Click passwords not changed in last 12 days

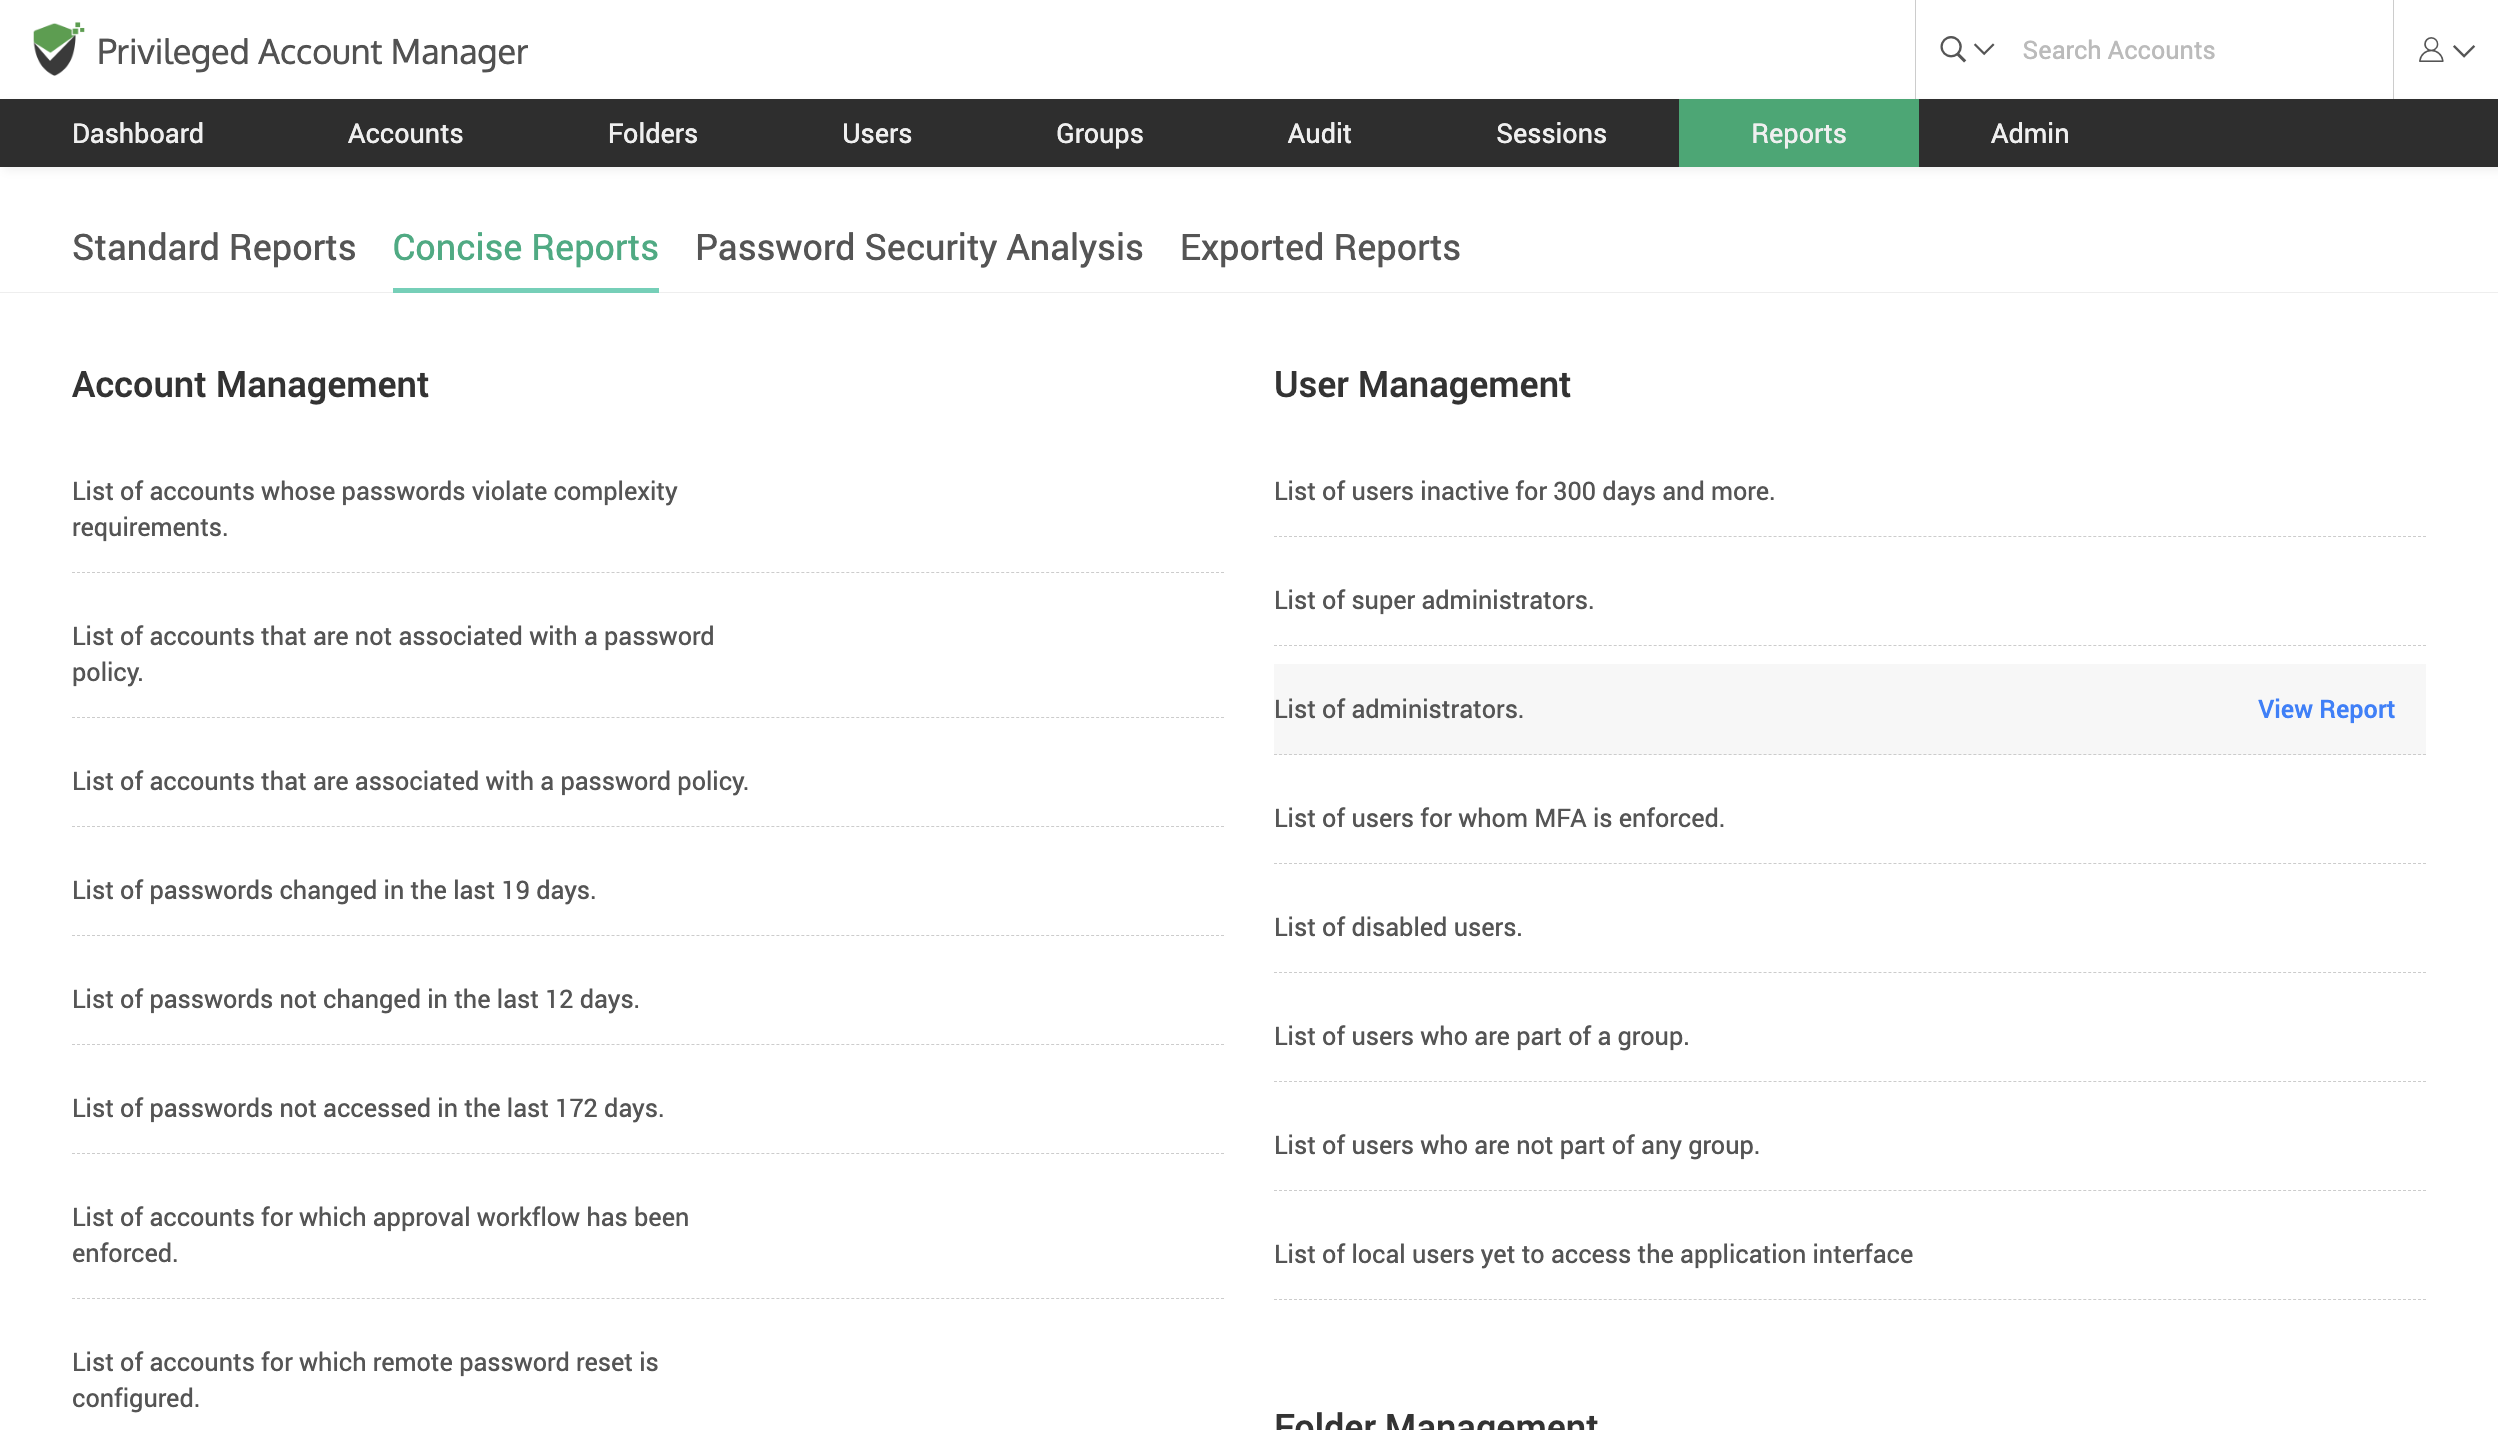tap(355, 997)
